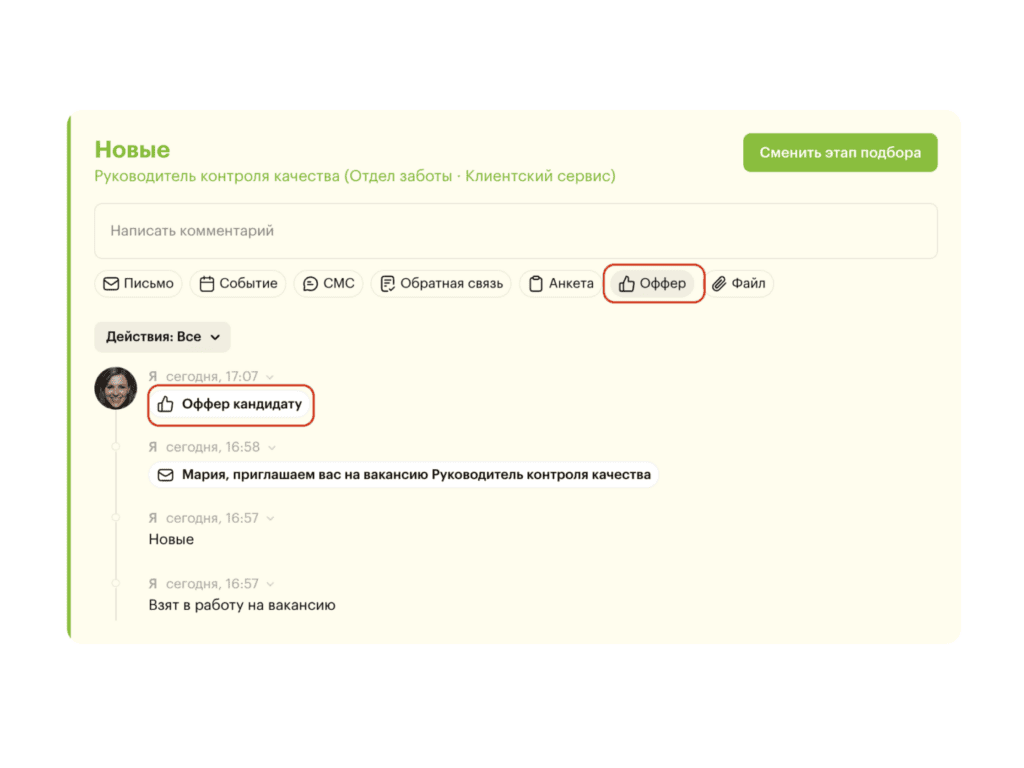Image resolution: width=1024 pixels, height=768 pixels.
Task: Click the clipboard icon for Анкета
Action: pyautogui.click(x=536, y=284)
